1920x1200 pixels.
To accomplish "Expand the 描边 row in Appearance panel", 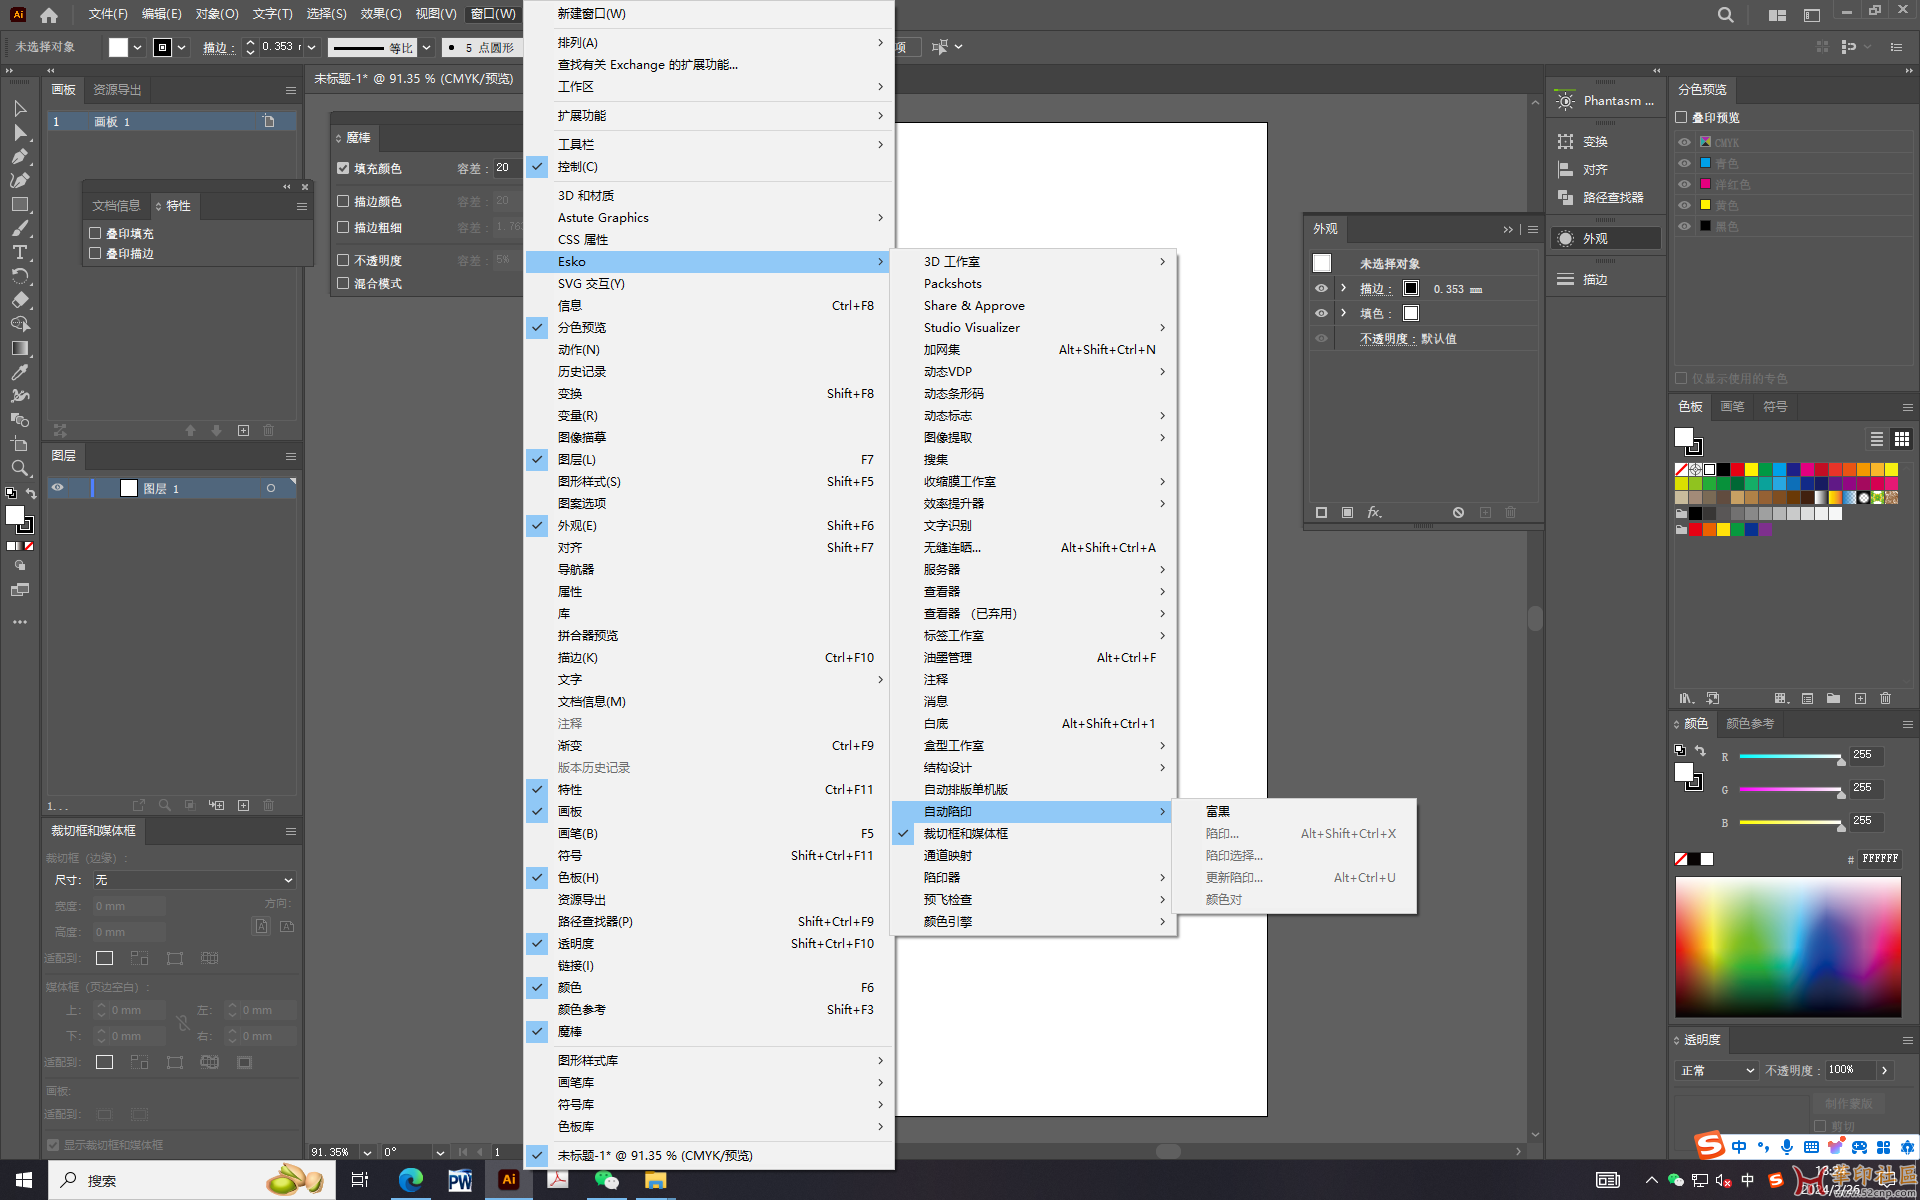I will [1343, 288].
